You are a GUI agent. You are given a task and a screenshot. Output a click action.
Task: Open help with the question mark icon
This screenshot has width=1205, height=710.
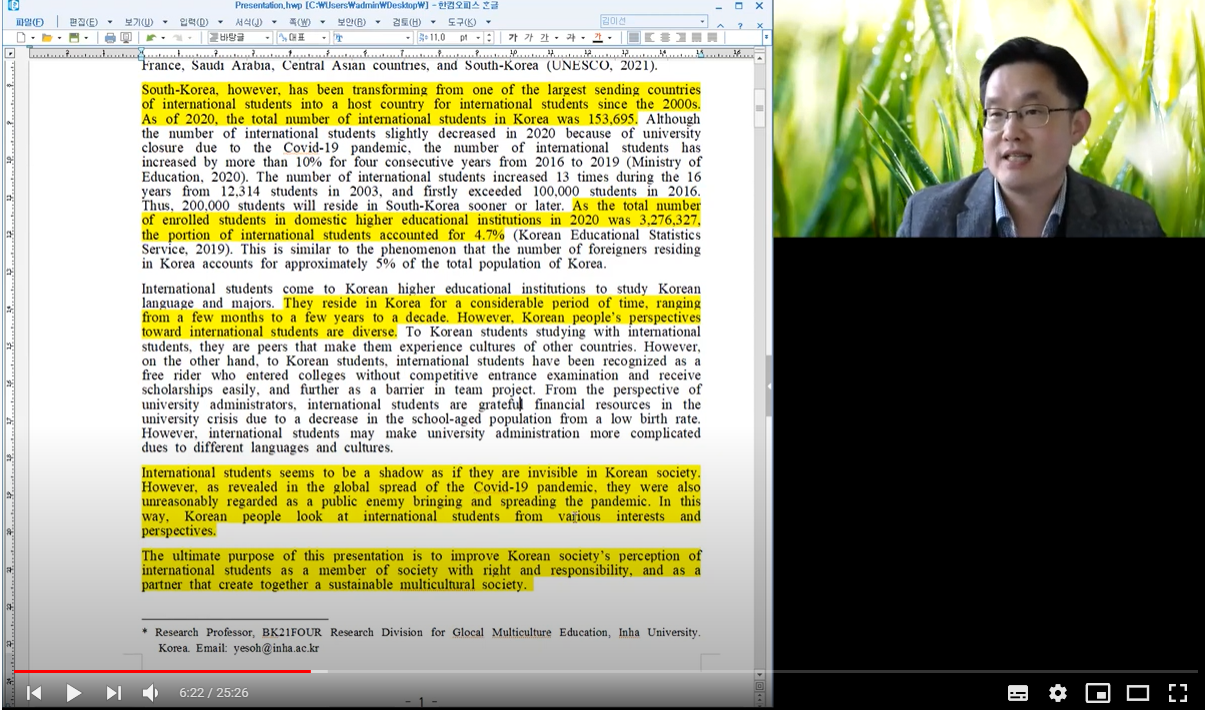pyautogui.click(x=740, y=26)
